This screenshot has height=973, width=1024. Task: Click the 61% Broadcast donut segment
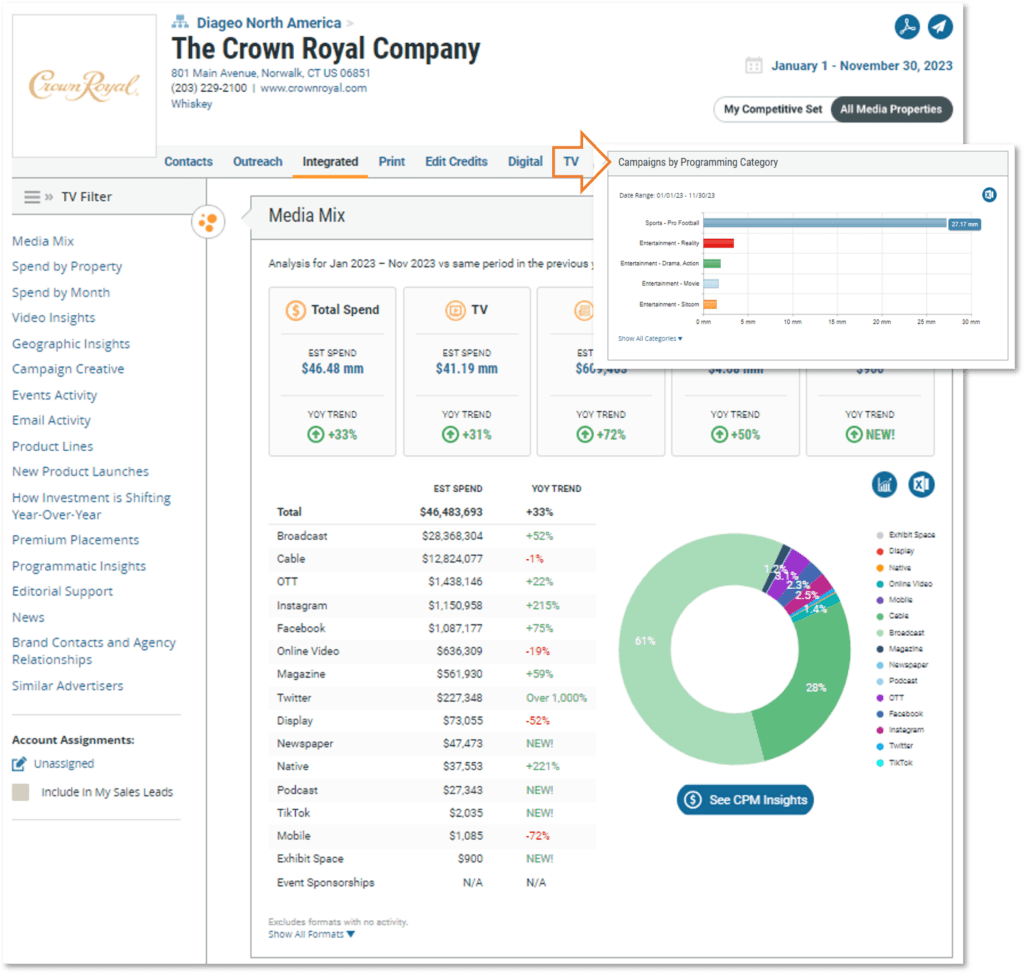(645, 641)
